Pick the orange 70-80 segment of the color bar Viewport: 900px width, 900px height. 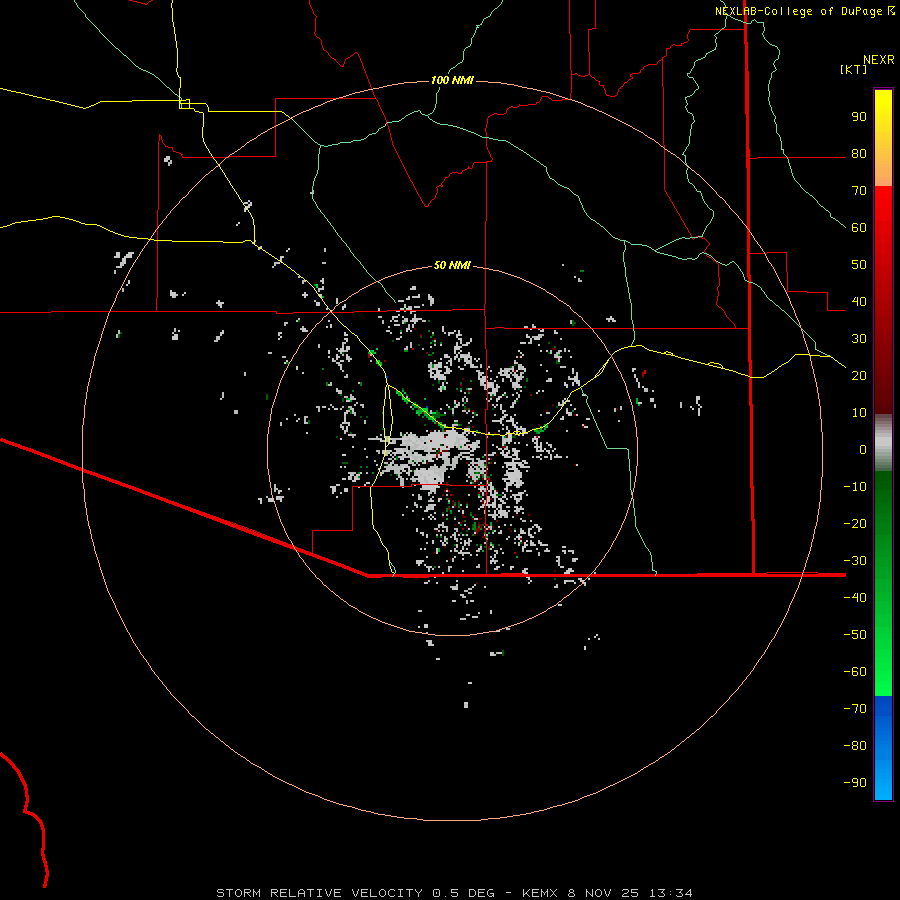[883, 170]
